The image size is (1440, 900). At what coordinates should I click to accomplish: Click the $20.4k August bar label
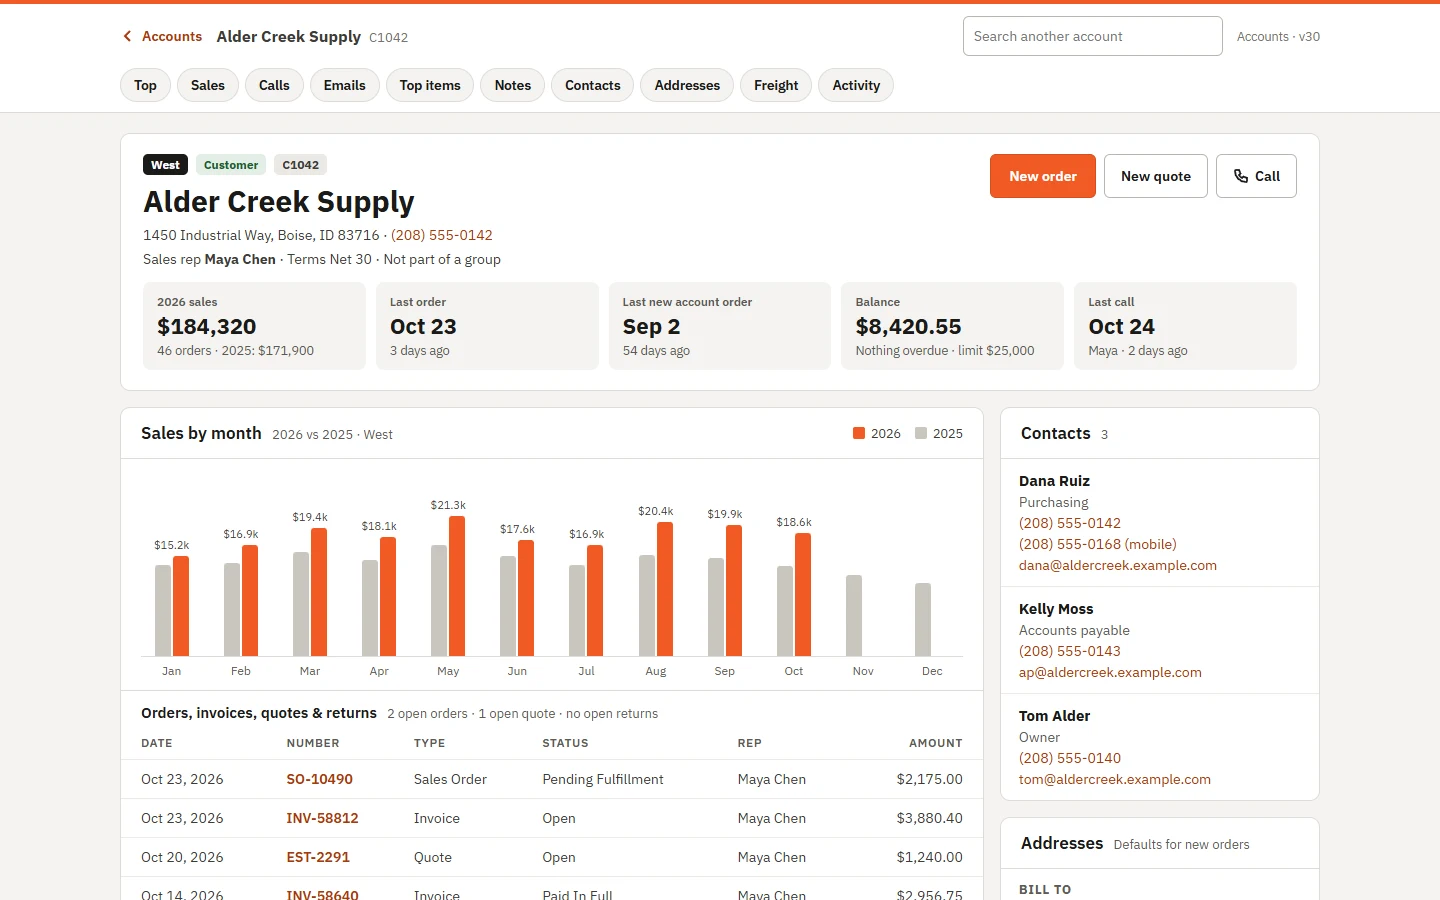pyautogui.click(x=656, y=511)
